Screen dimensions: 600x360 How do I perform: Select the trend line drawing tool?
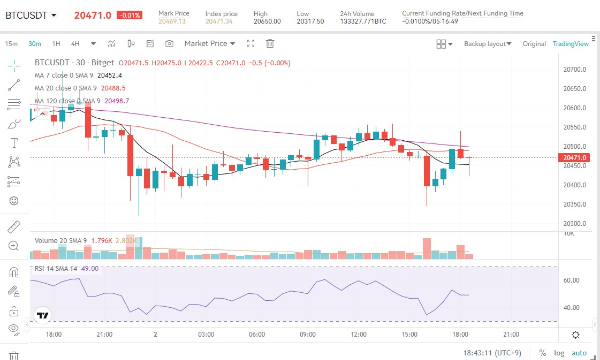click(x=14, y=85)
